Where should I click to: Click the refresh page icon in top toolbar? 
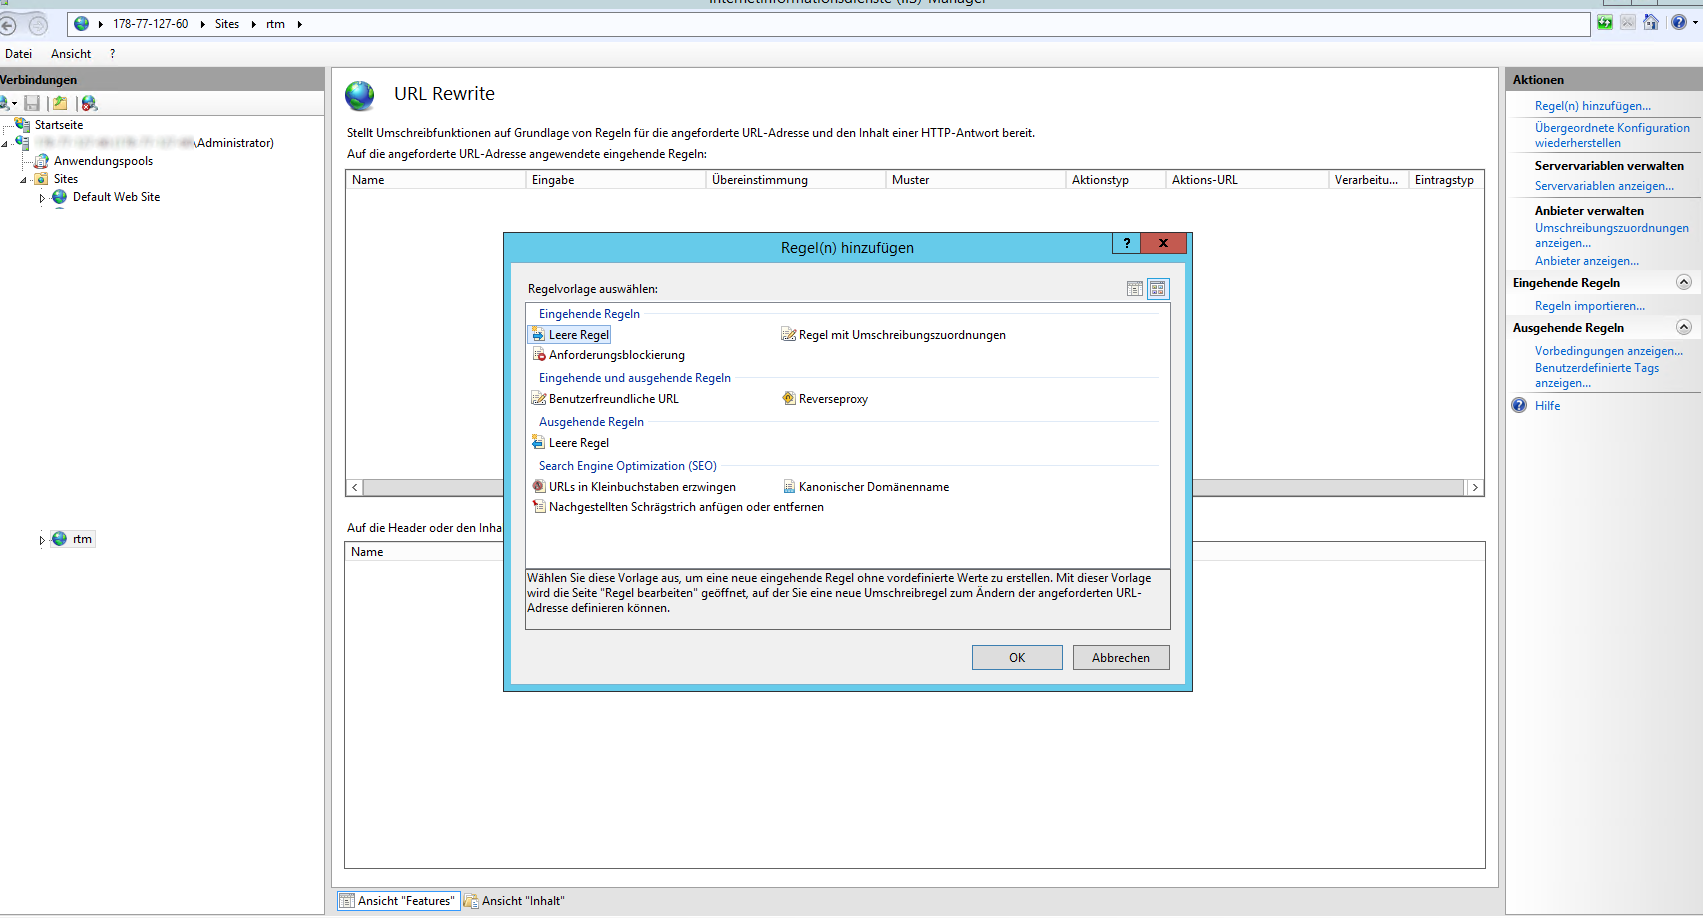[x=1605, y=23]
